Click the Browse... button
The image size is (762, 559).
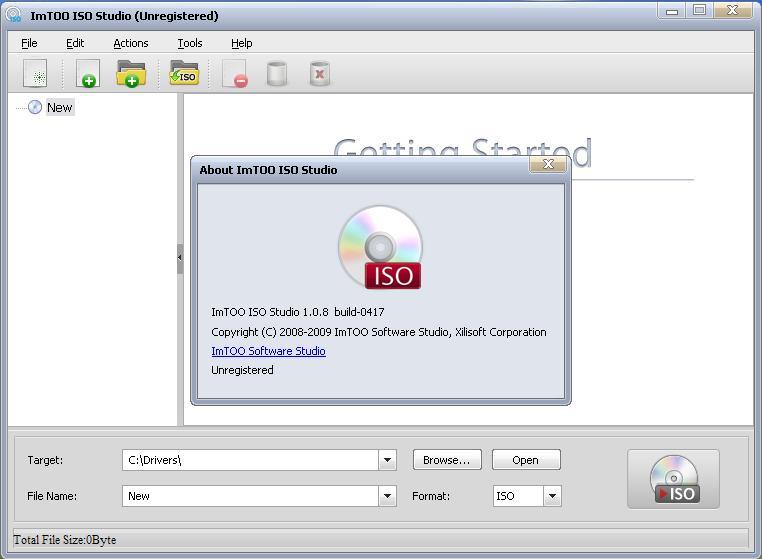(x=447, y=460)
